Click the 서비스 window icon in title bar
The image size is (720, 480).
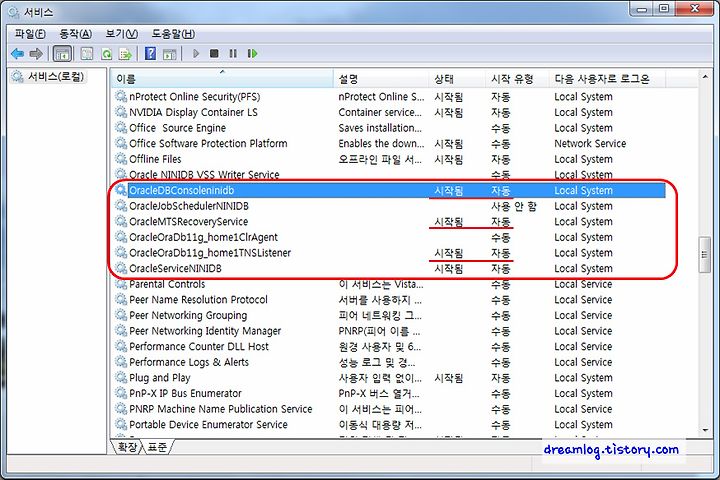(x=14, y=12)
